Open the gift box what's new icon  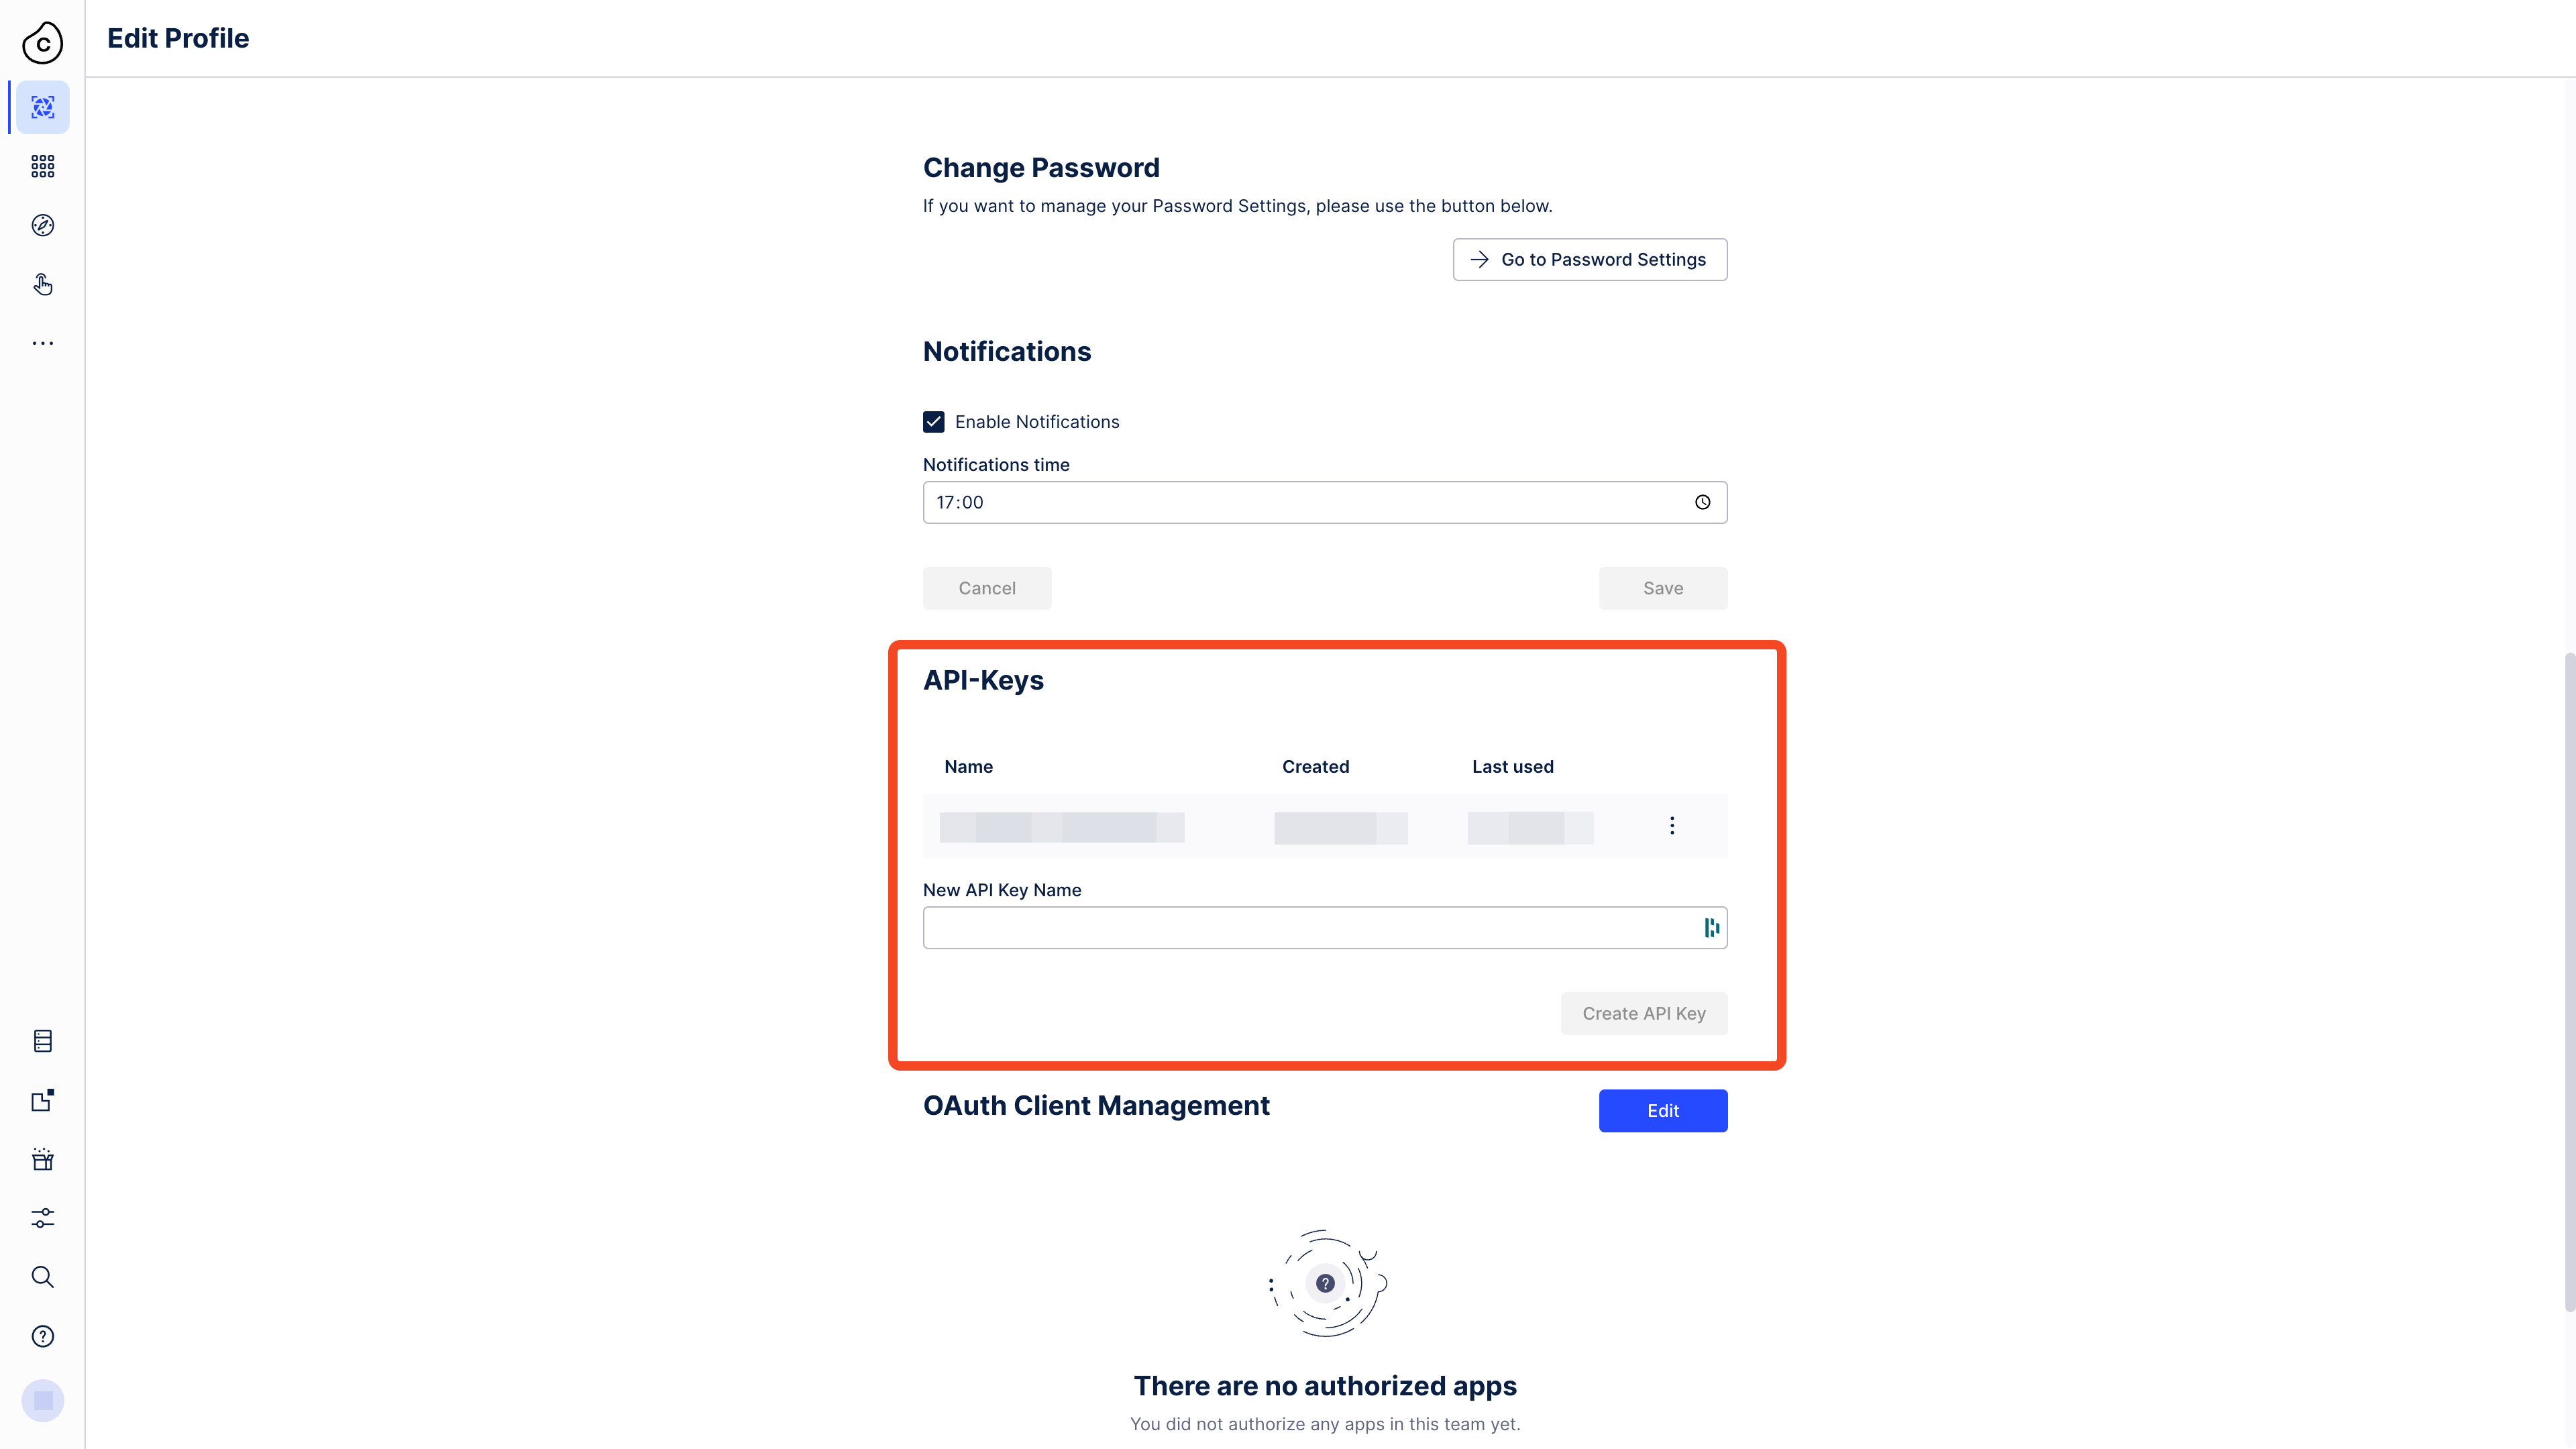[x=42, y=1159]
